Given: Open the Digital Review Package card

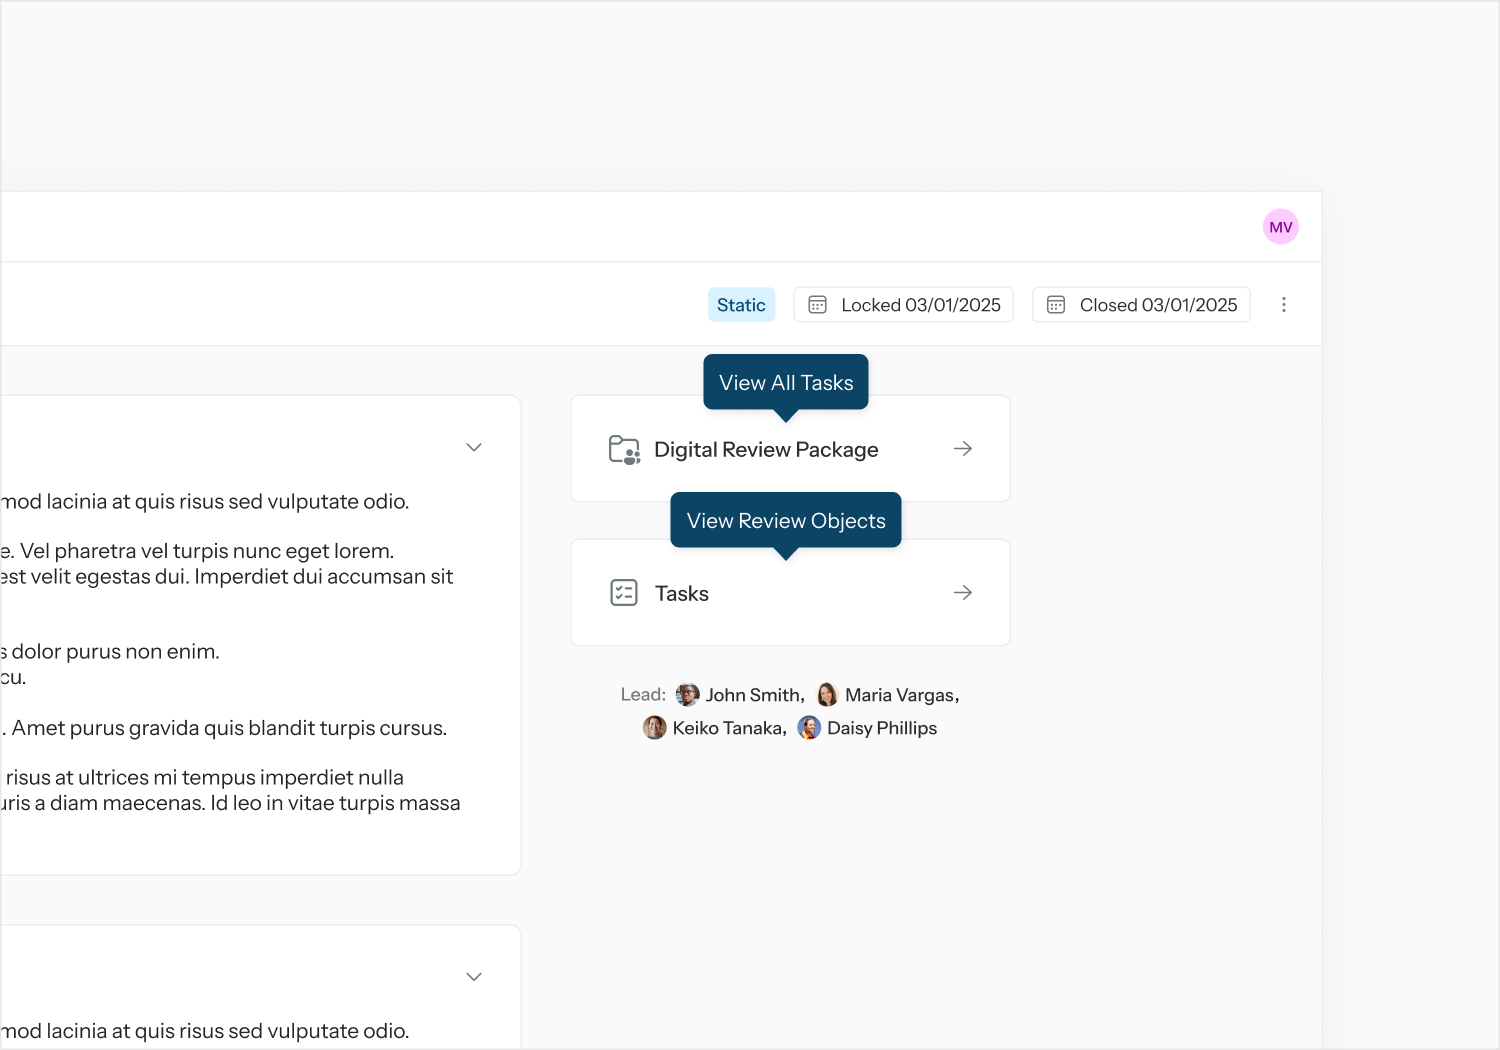Looking at the screenshot, I should point(766,450).
